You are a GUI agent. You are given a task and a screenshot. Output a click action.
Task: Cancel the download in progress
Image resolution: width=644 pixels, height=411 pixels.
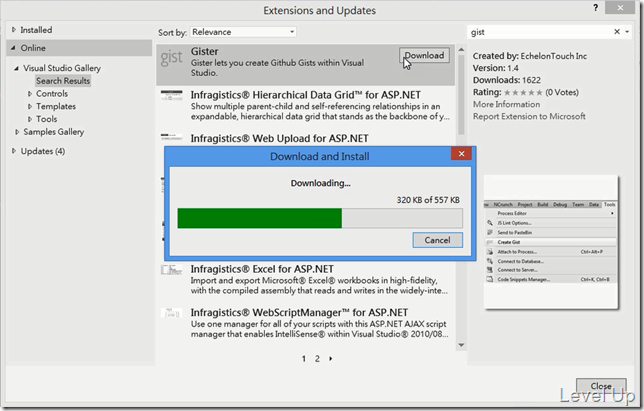point(437,240)
